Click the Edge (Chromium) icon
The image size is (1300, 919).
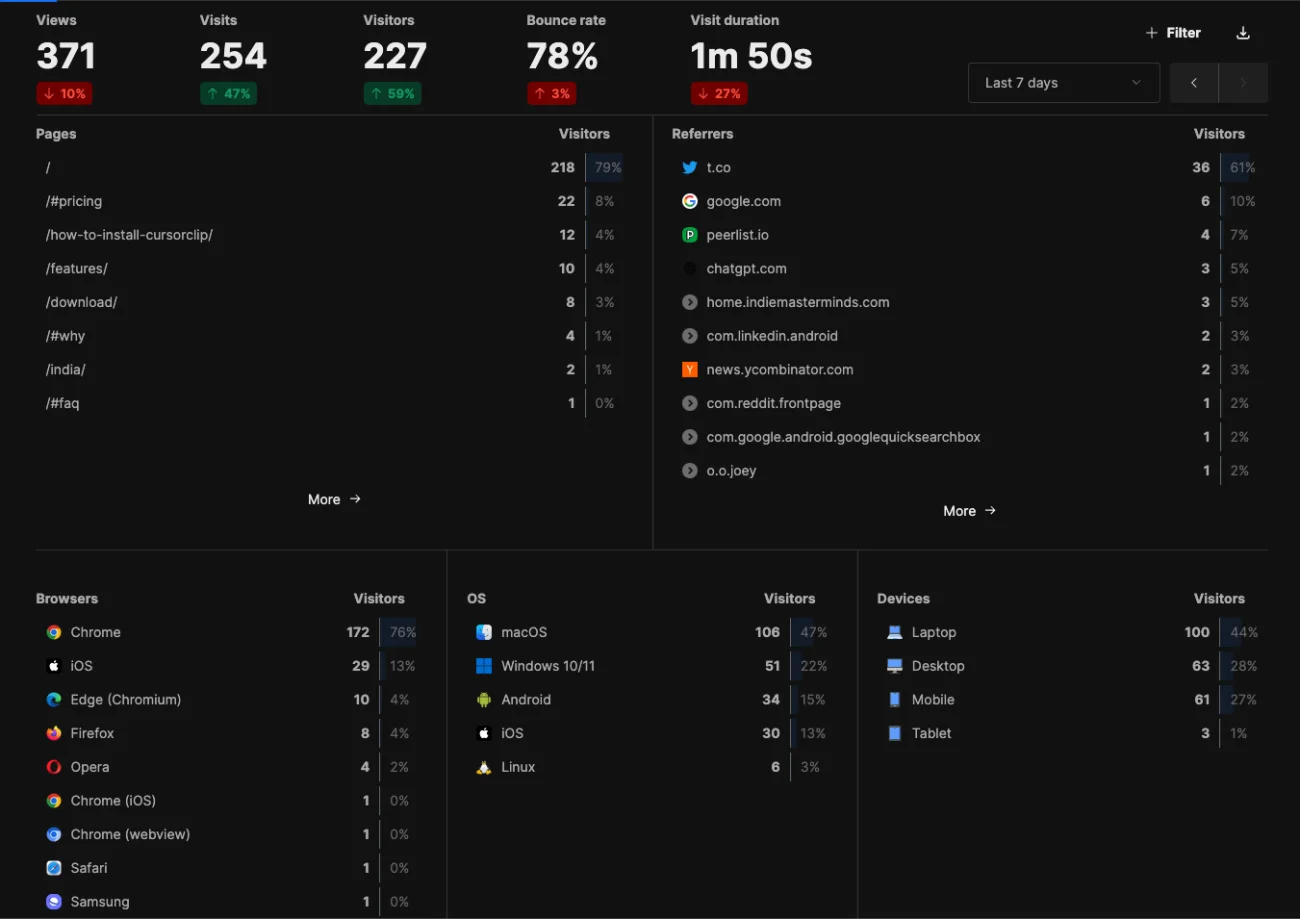54,700
